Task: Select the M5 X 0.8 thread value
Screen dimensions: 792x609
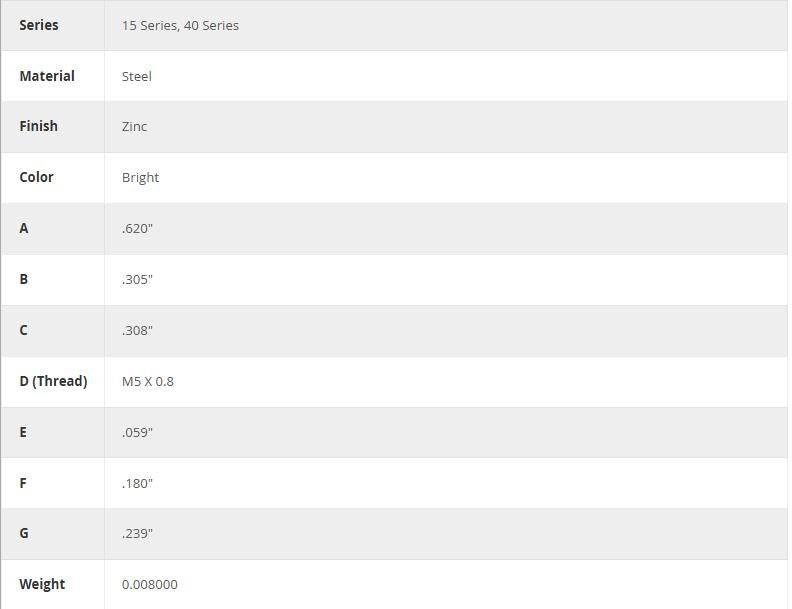Action: 148,381
